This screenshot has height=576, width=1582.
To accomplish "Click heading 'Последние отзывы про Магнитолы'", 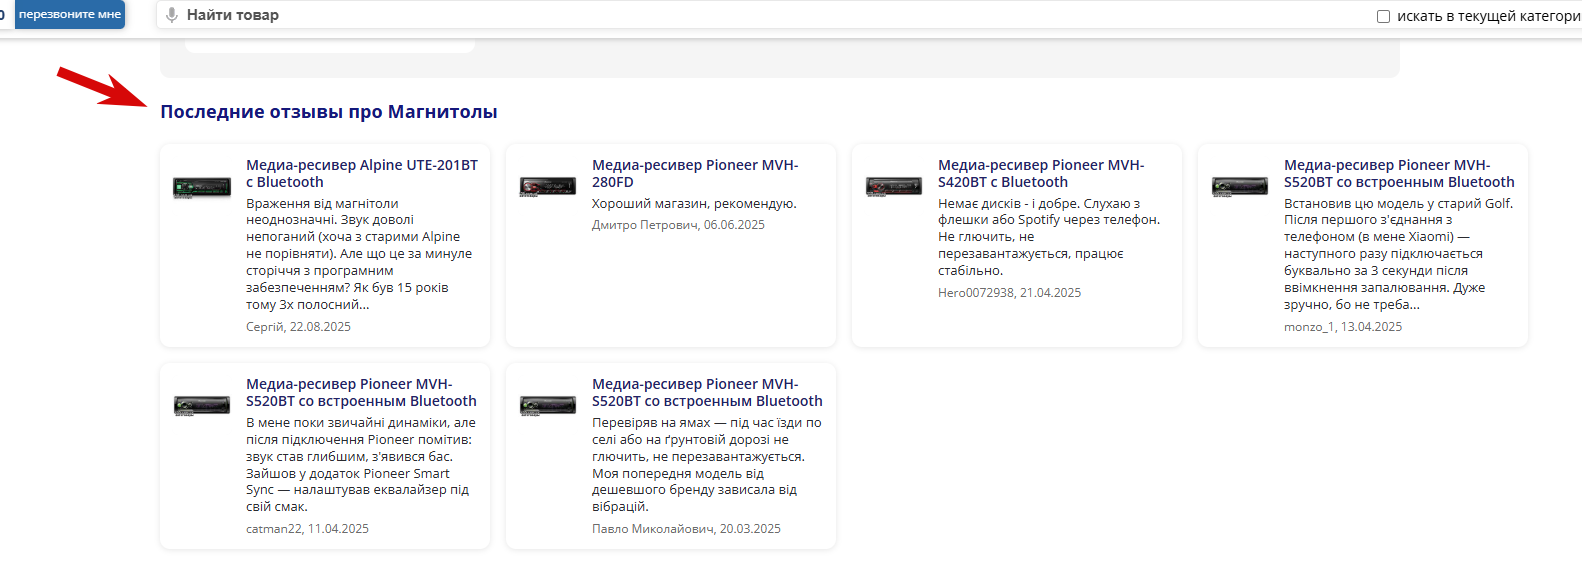I will tap(329, 112).
